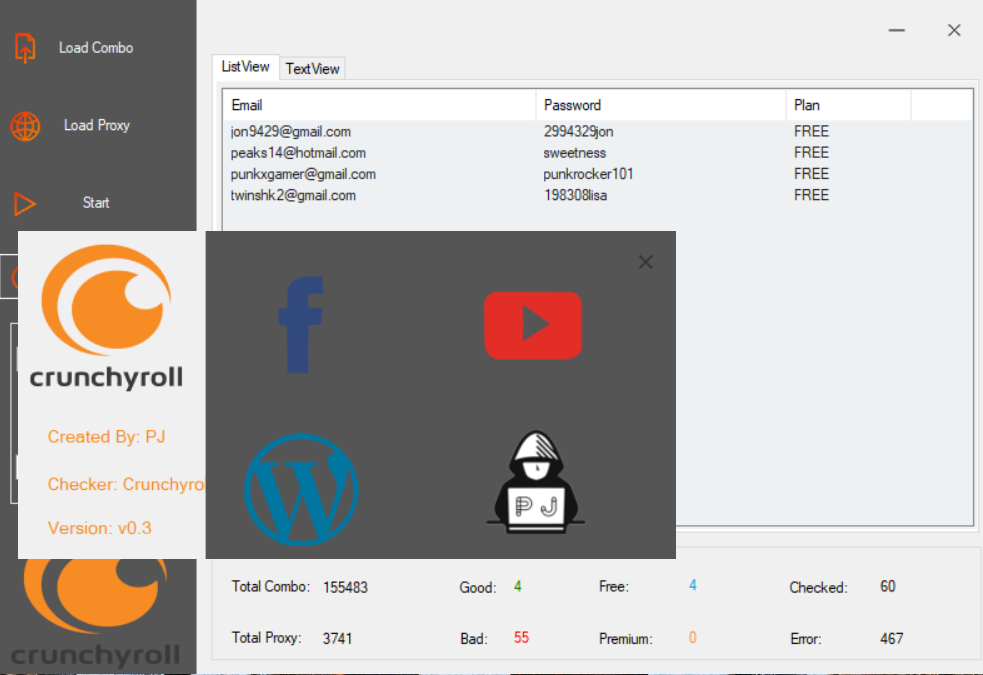Select the "Version: v0.3" text
Viewport: 983px width, 675px height.
[100, 528]
